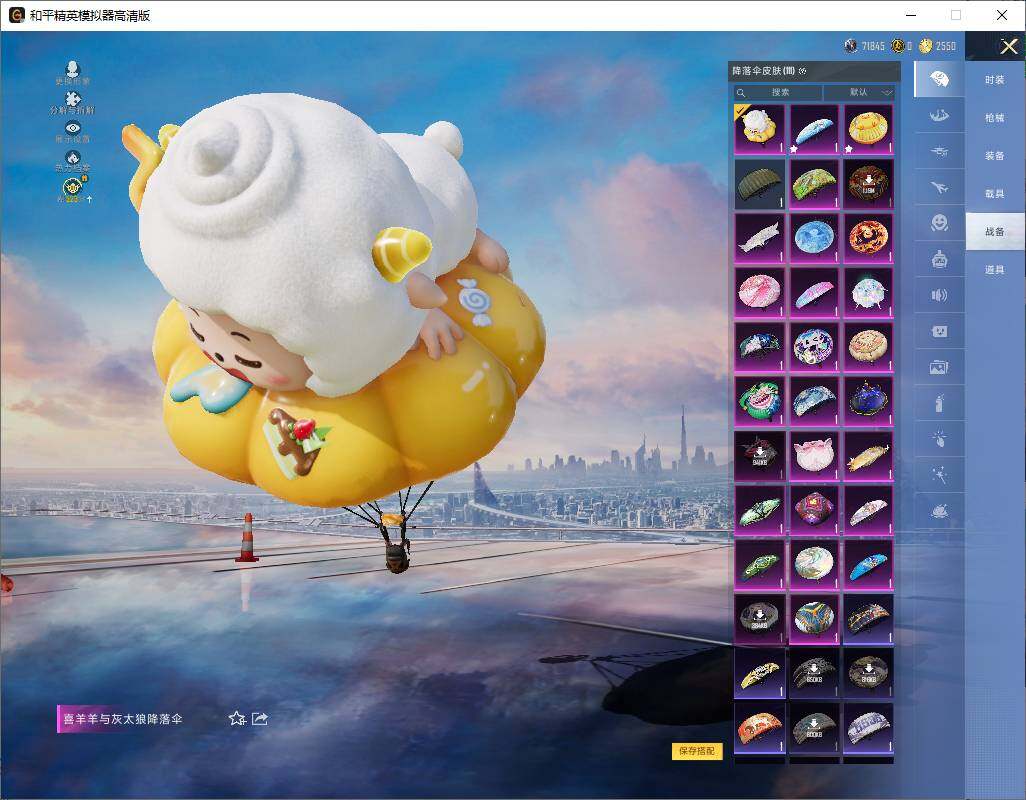Screen dimensions: 1026x800
Task: Select the plain olive default parachute thumbnail
Action: point(759,184)
